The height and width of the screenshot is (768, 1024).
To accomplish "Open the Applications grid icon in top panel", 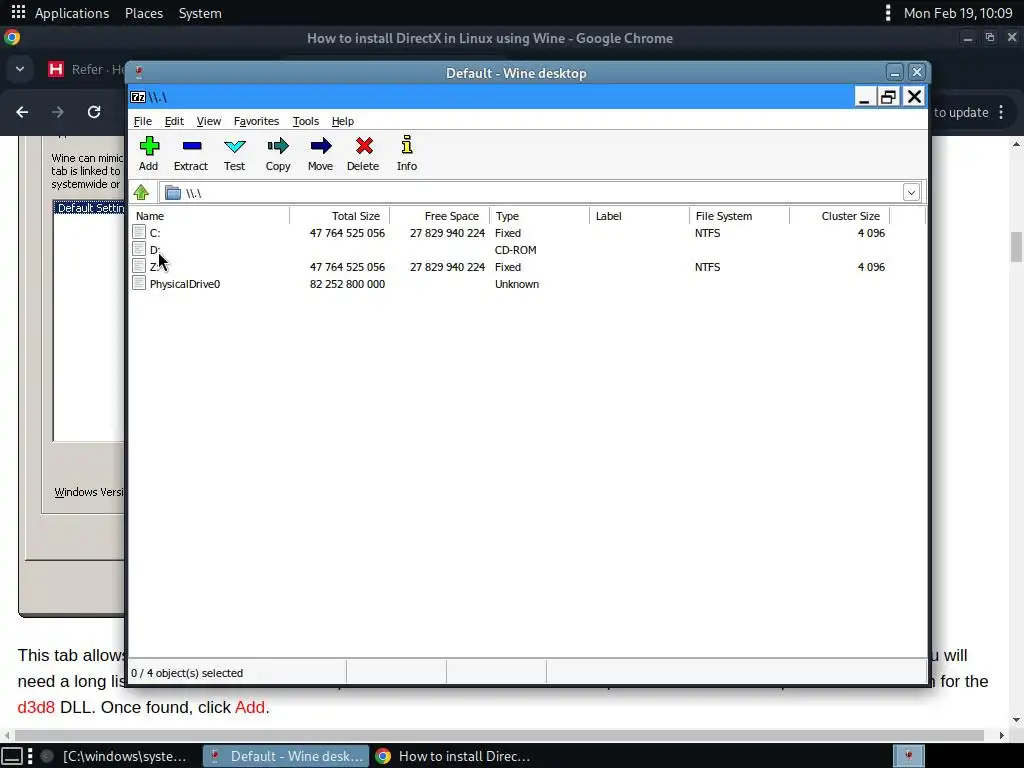I will [x=18, y=12].
